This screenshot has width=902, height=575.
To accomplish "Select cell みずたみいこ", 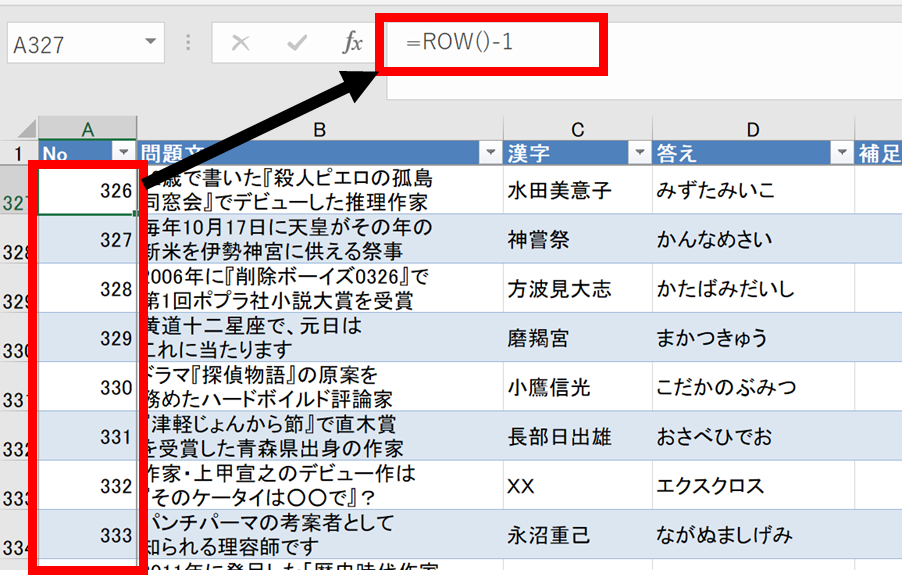I will point(754,190).
